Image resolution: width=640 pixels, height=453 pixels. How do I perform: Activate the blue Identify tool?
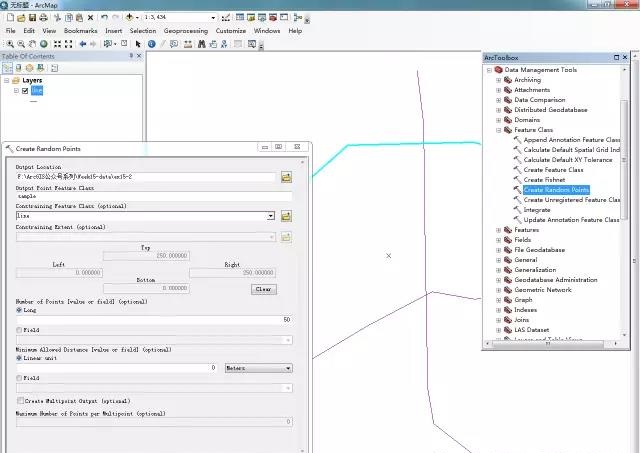[151, 44]
